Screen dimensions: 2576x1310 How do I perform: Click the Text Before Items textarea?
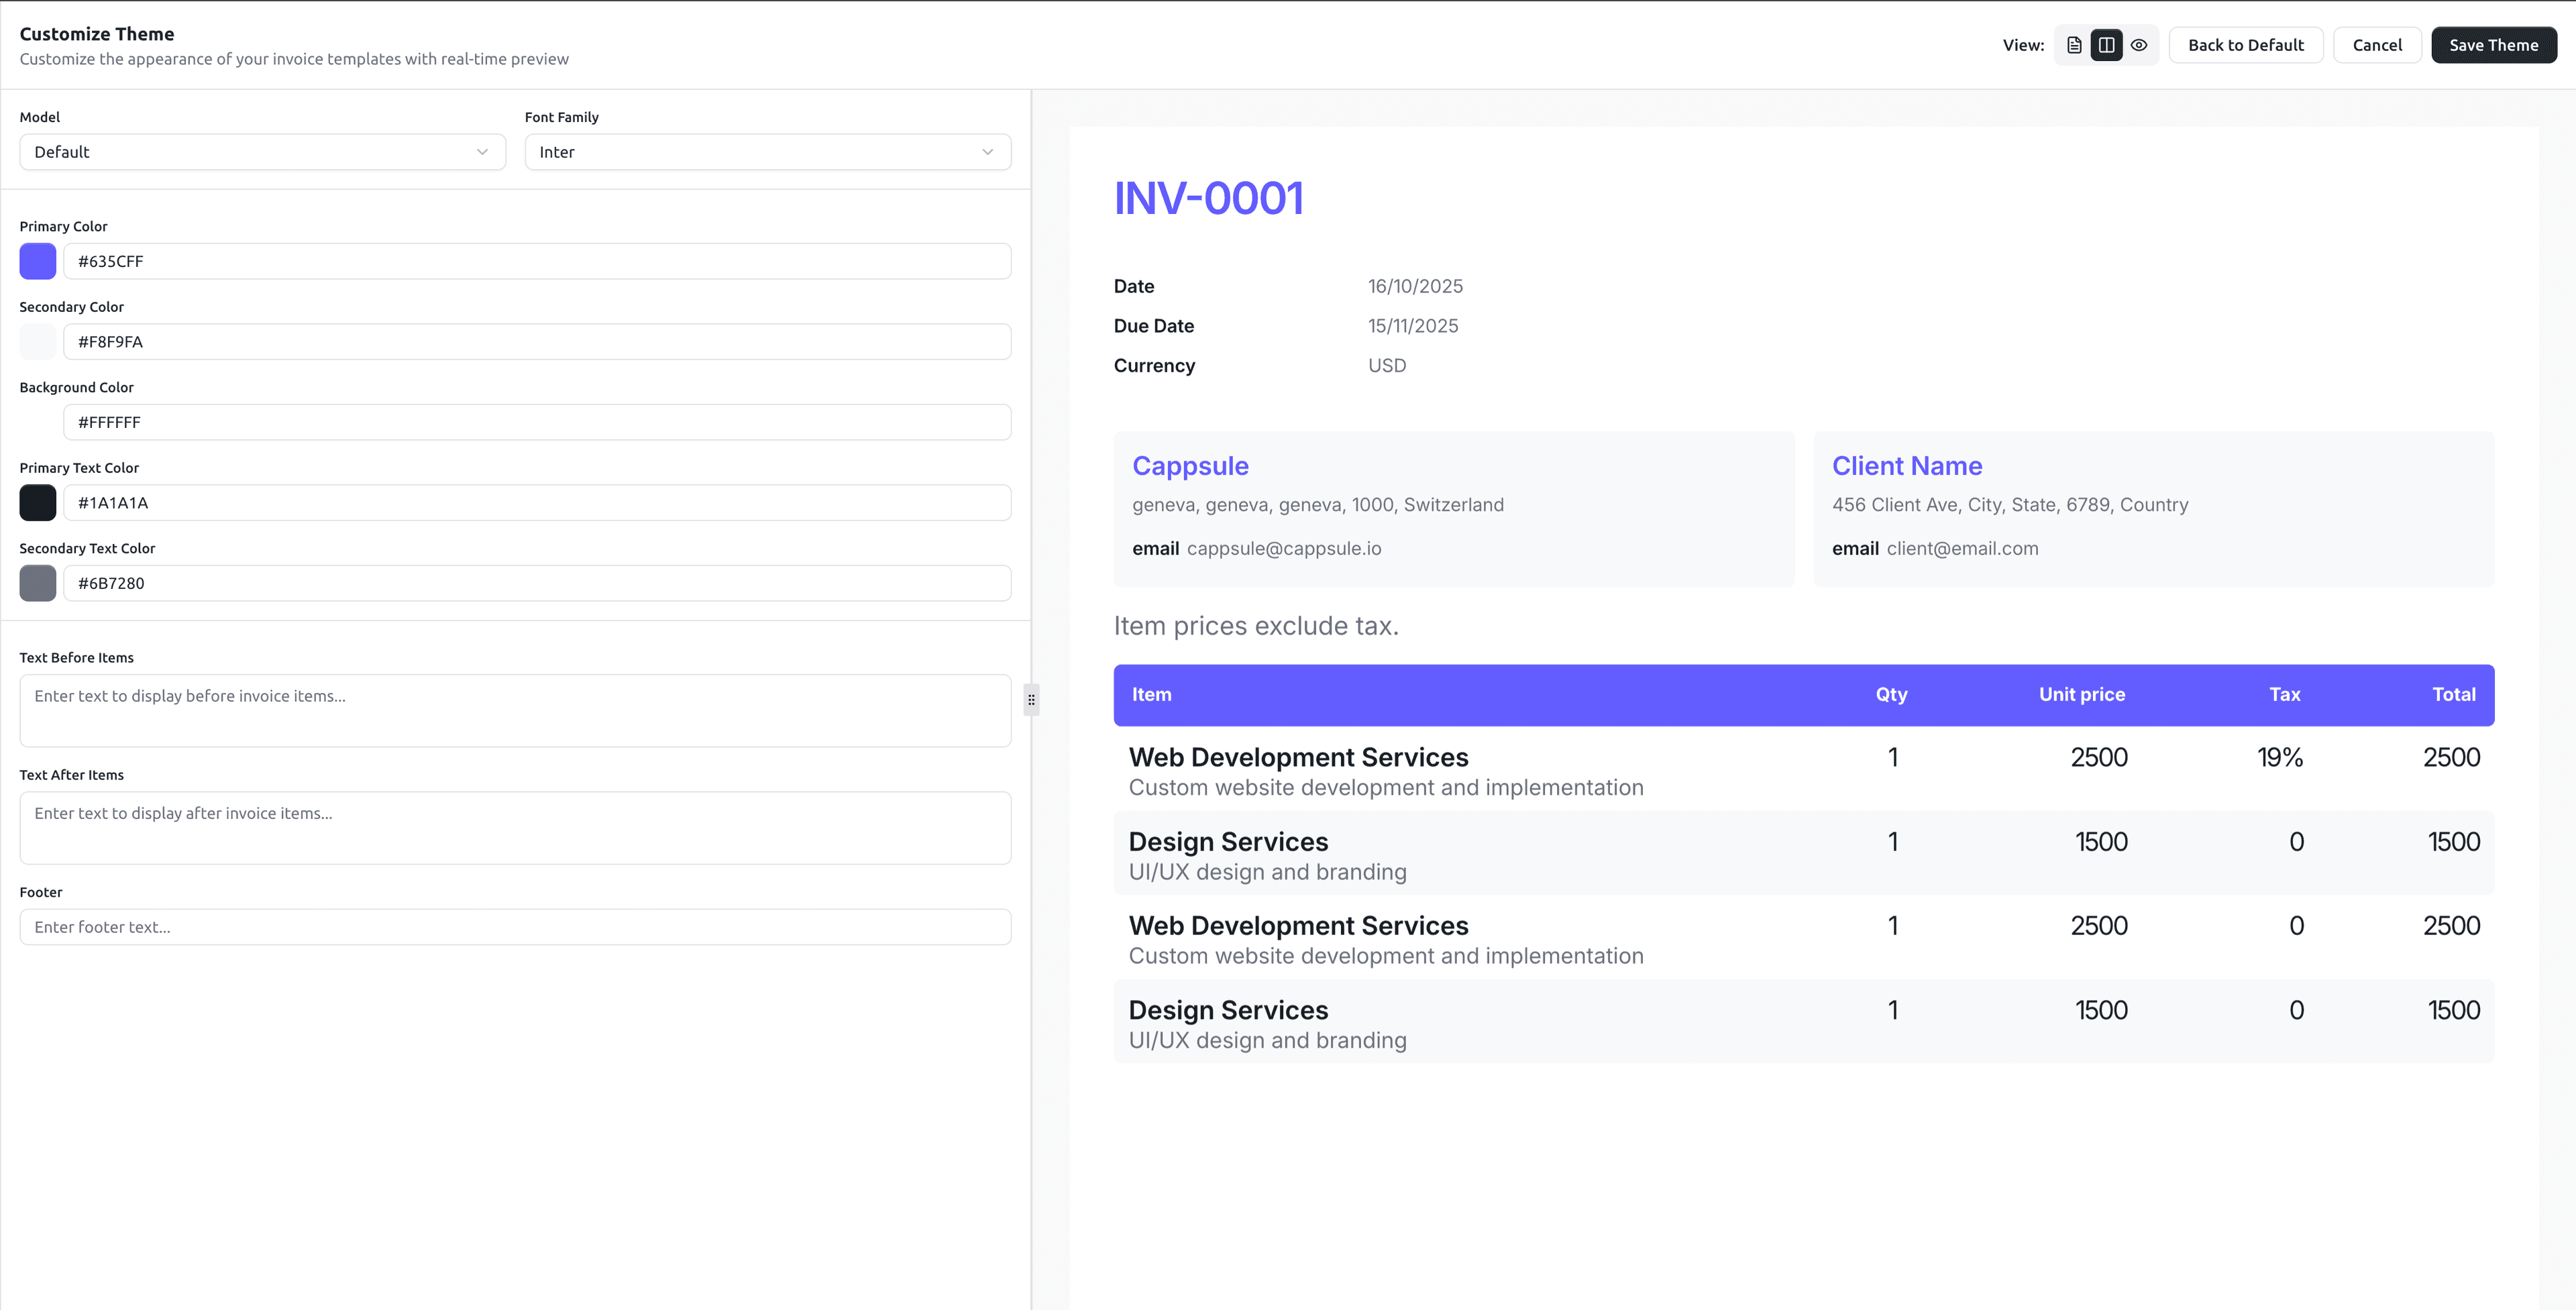(515, 710)
